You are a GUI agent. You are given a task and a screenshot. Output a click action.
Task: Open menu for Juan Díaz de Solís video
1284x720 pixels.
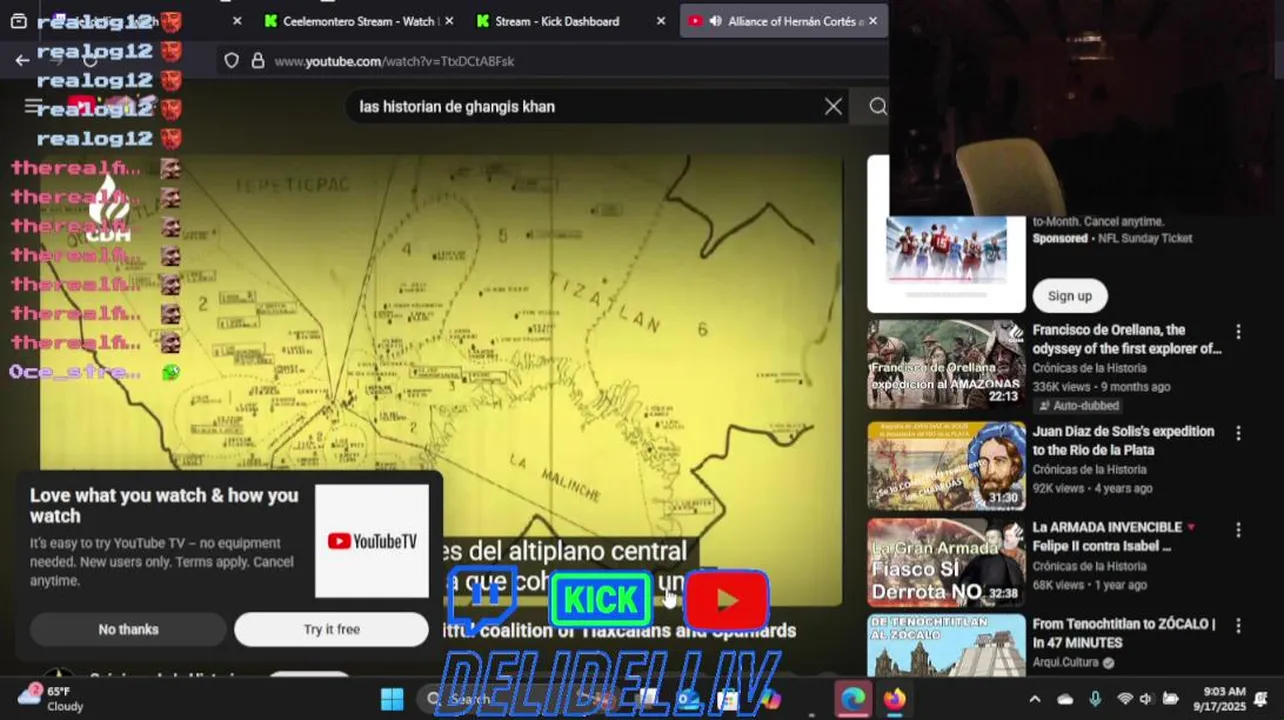(1238, 434)
